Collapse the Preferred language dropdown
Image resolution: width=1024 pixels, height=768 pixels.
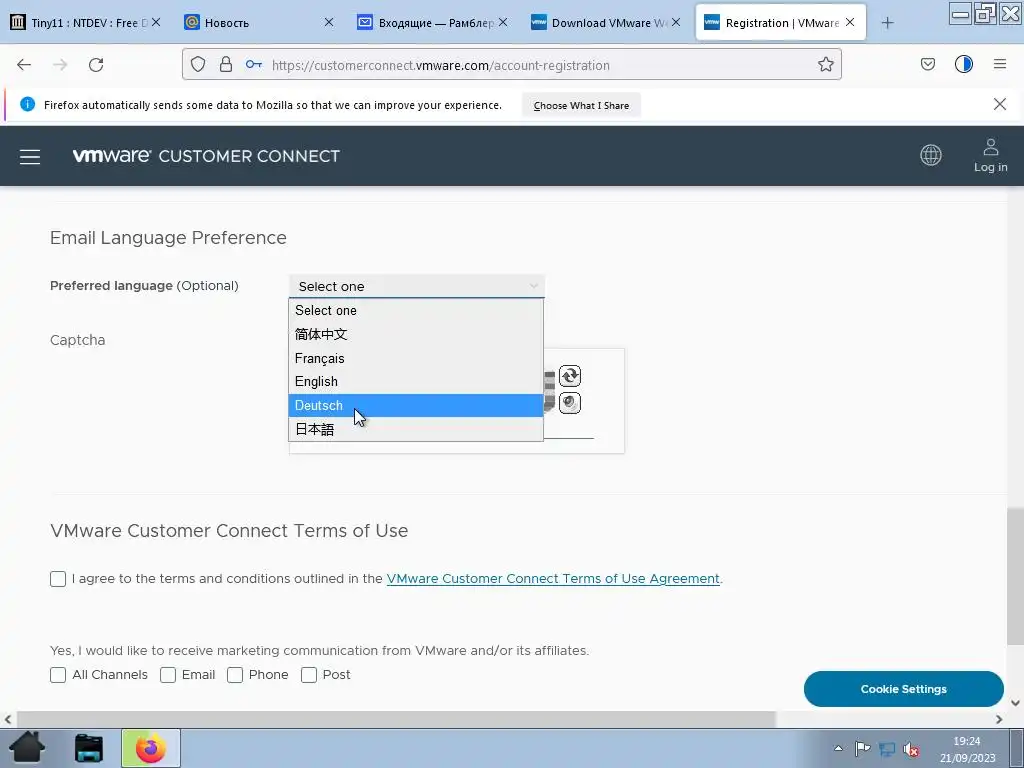coord(417,286)
